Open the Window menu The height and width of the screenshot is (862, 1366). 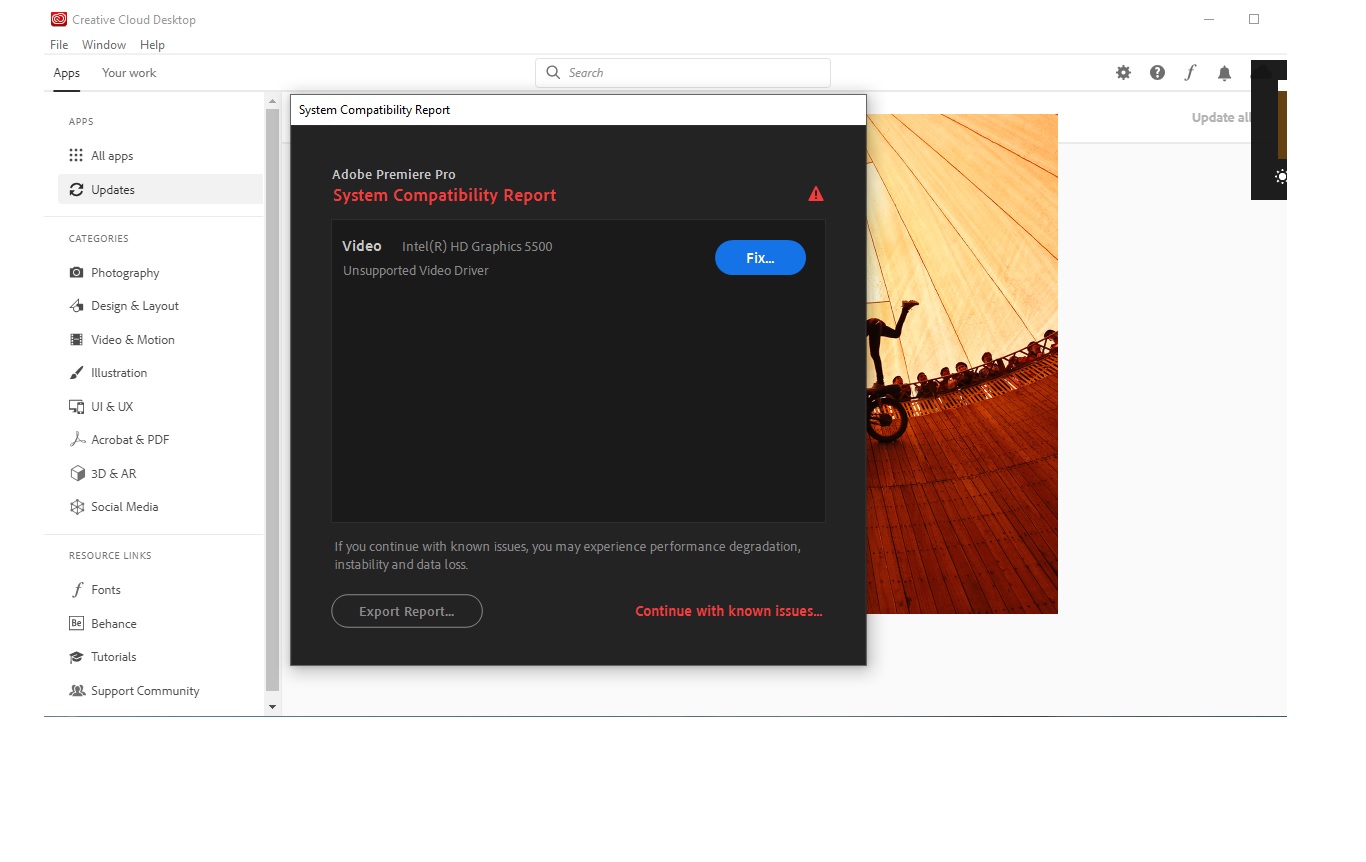(103, 44)
